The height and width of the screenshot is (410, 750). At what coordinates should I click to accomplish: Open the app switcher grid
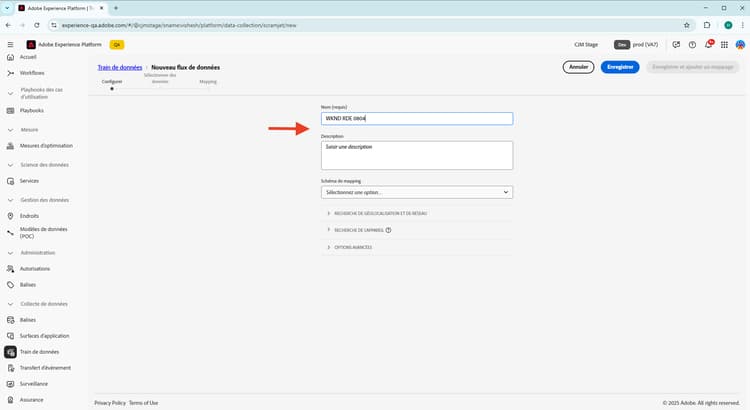(x=724, y=44)
